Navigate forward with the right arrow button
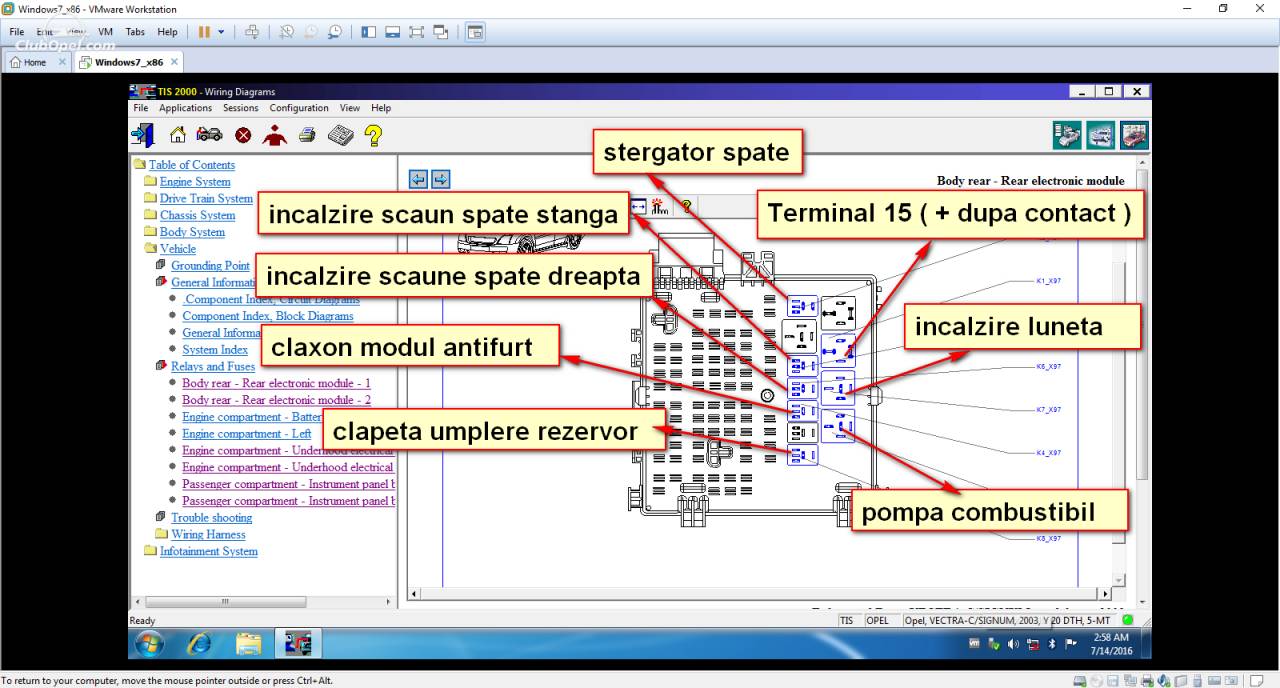 pyautogui.click(x=440, y=179)
